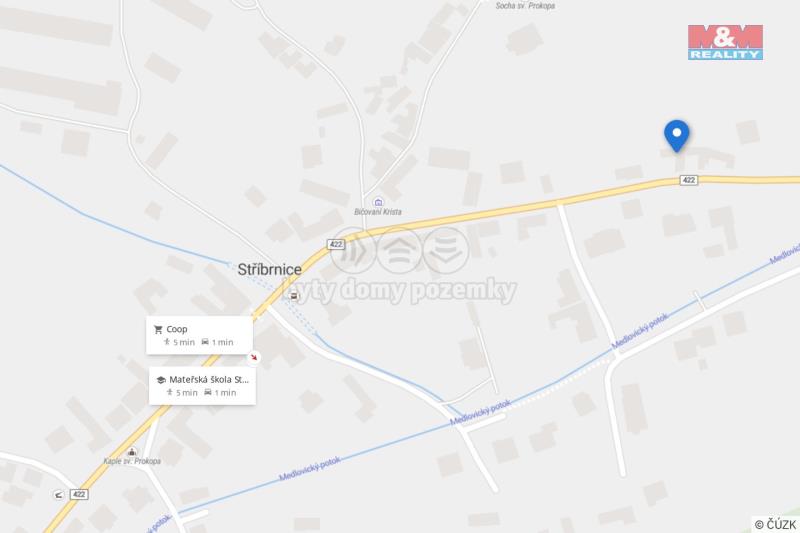Click the graduation cap school icon
800x533 pixels.
pyautogui.click(x=161, y=380)
